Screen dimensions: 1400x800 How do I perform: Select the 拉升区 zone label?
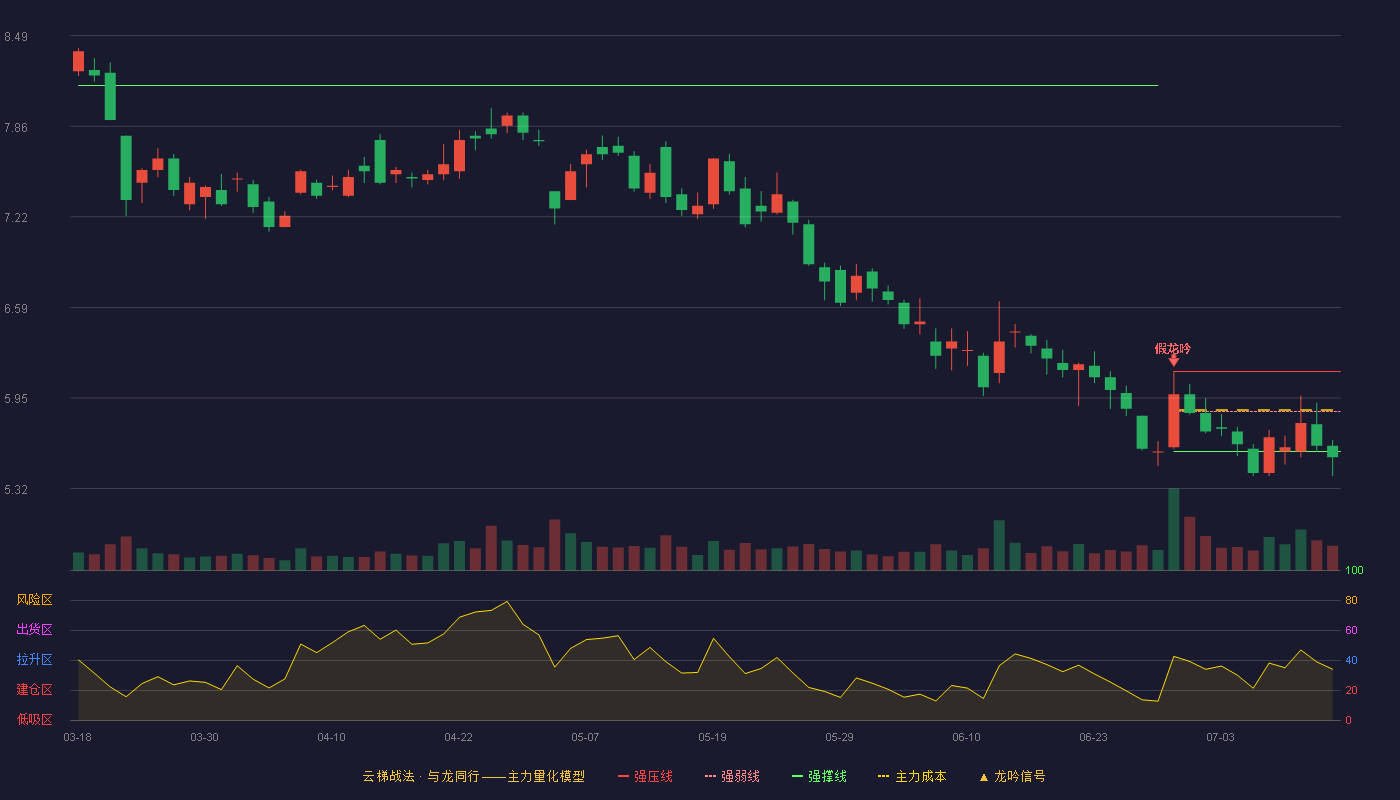point(34,660)
